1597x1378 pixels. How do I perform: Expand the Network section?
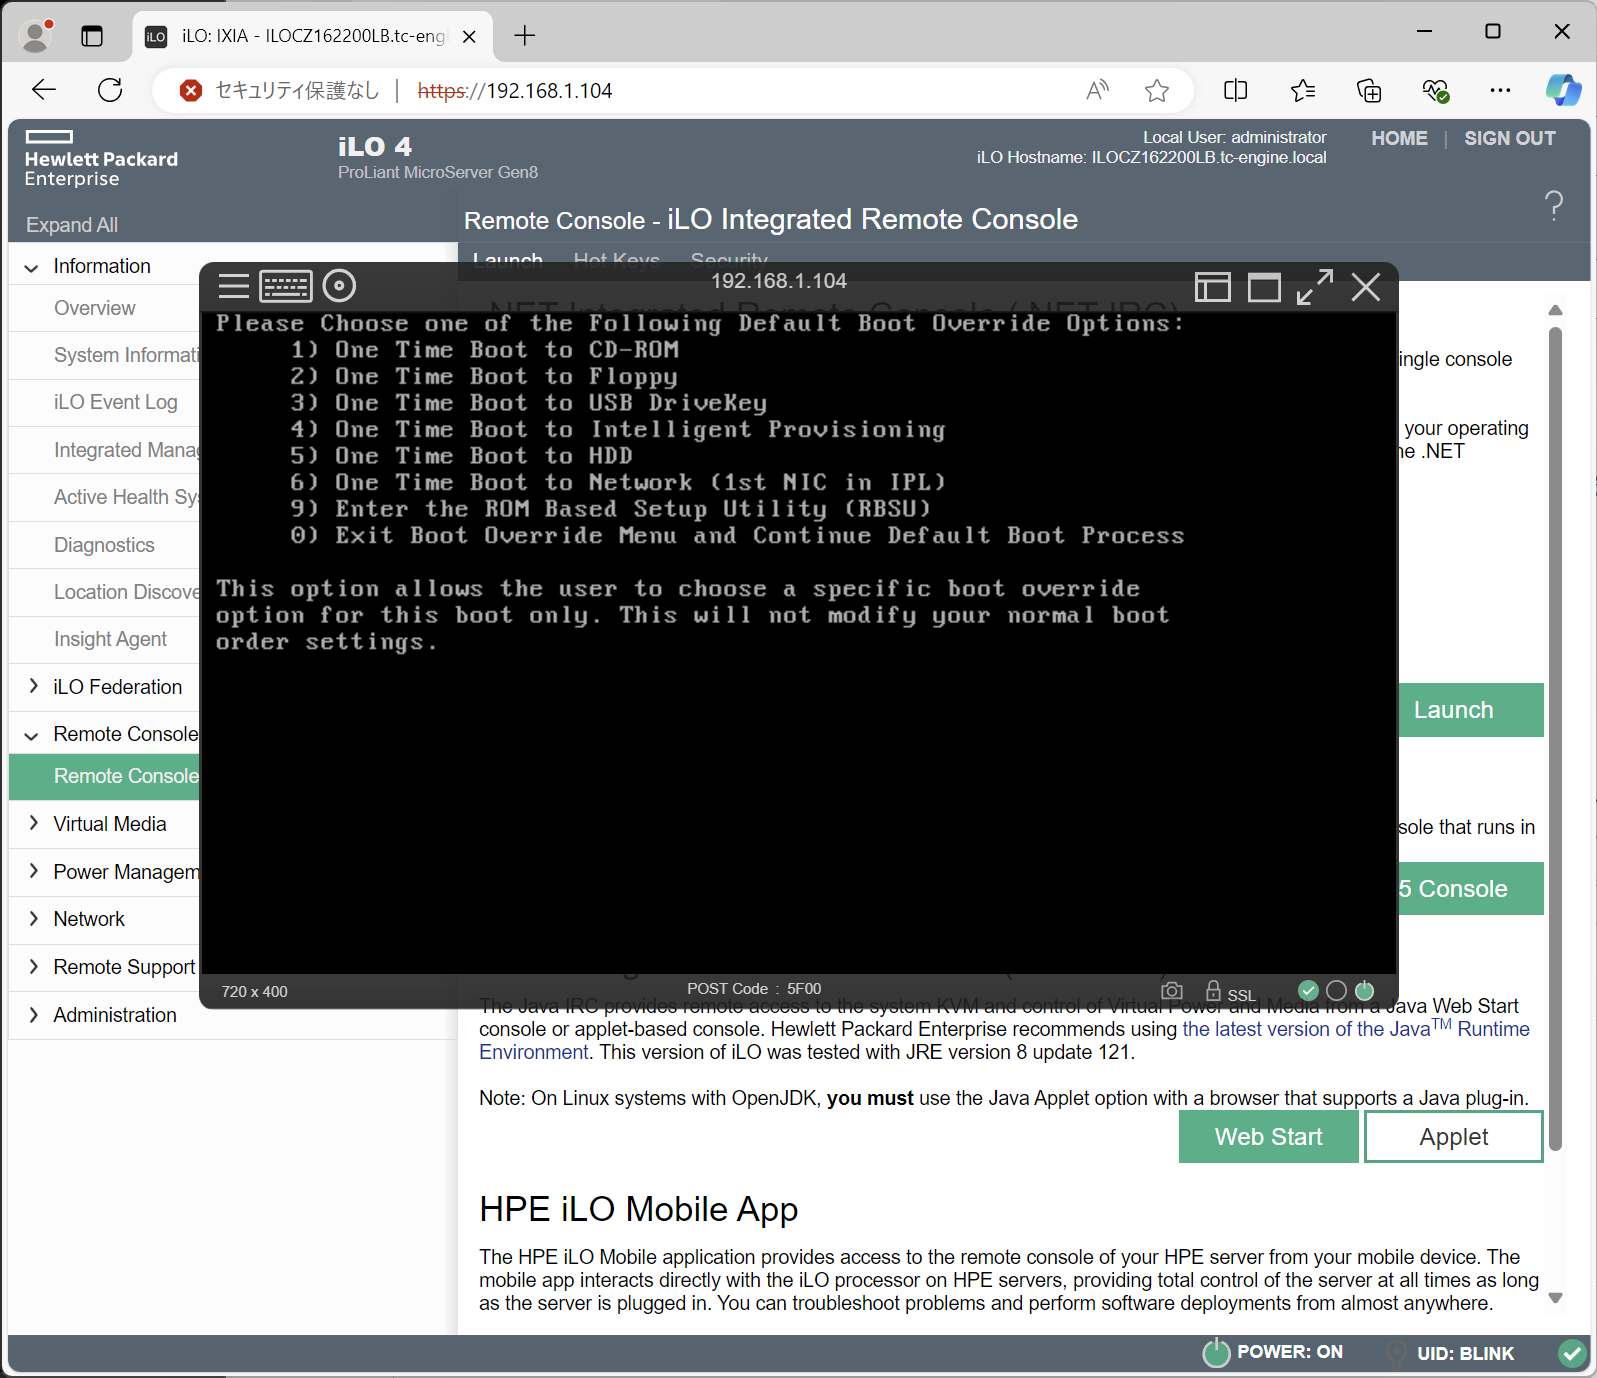pos(33,918)
